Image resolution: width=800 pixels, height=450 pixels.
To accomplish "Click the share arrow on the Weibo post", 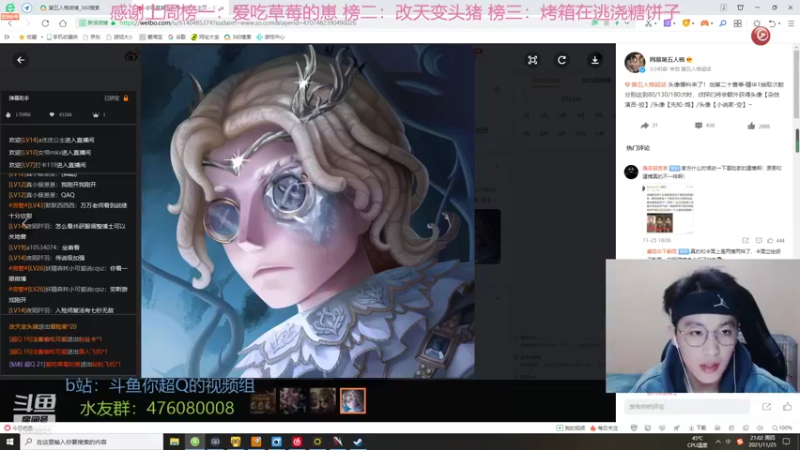I will [644, 126].
